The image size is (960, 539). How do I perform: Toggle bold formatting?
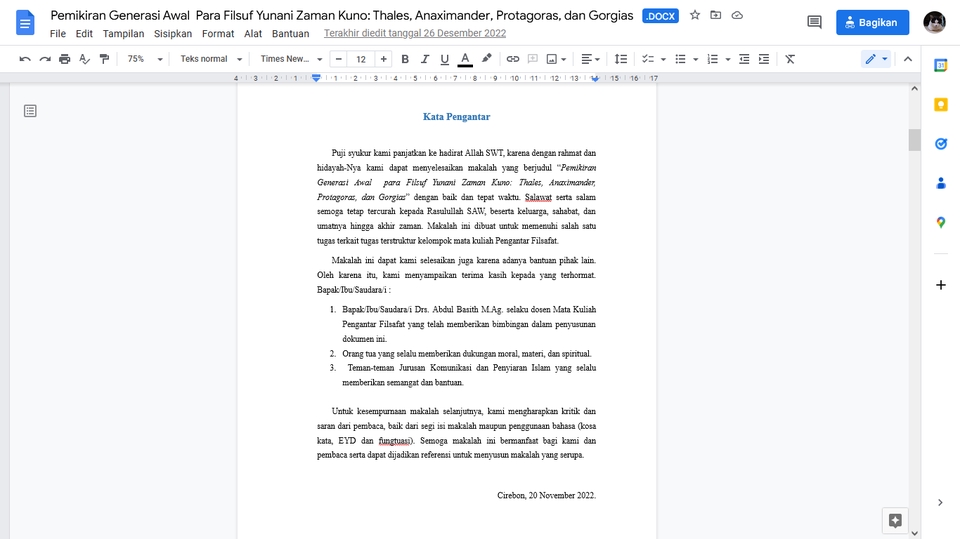[405, 59]
